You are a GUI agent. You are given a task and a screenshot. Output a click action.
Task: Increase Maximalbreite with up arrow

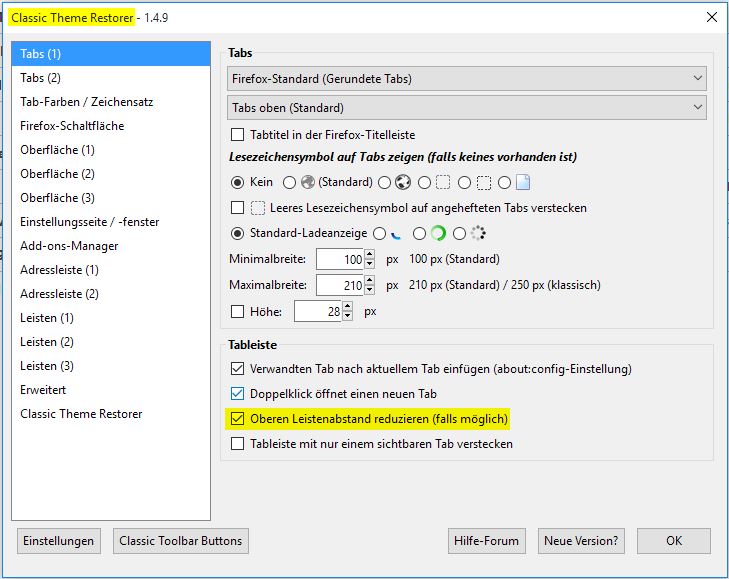point(370,280)
